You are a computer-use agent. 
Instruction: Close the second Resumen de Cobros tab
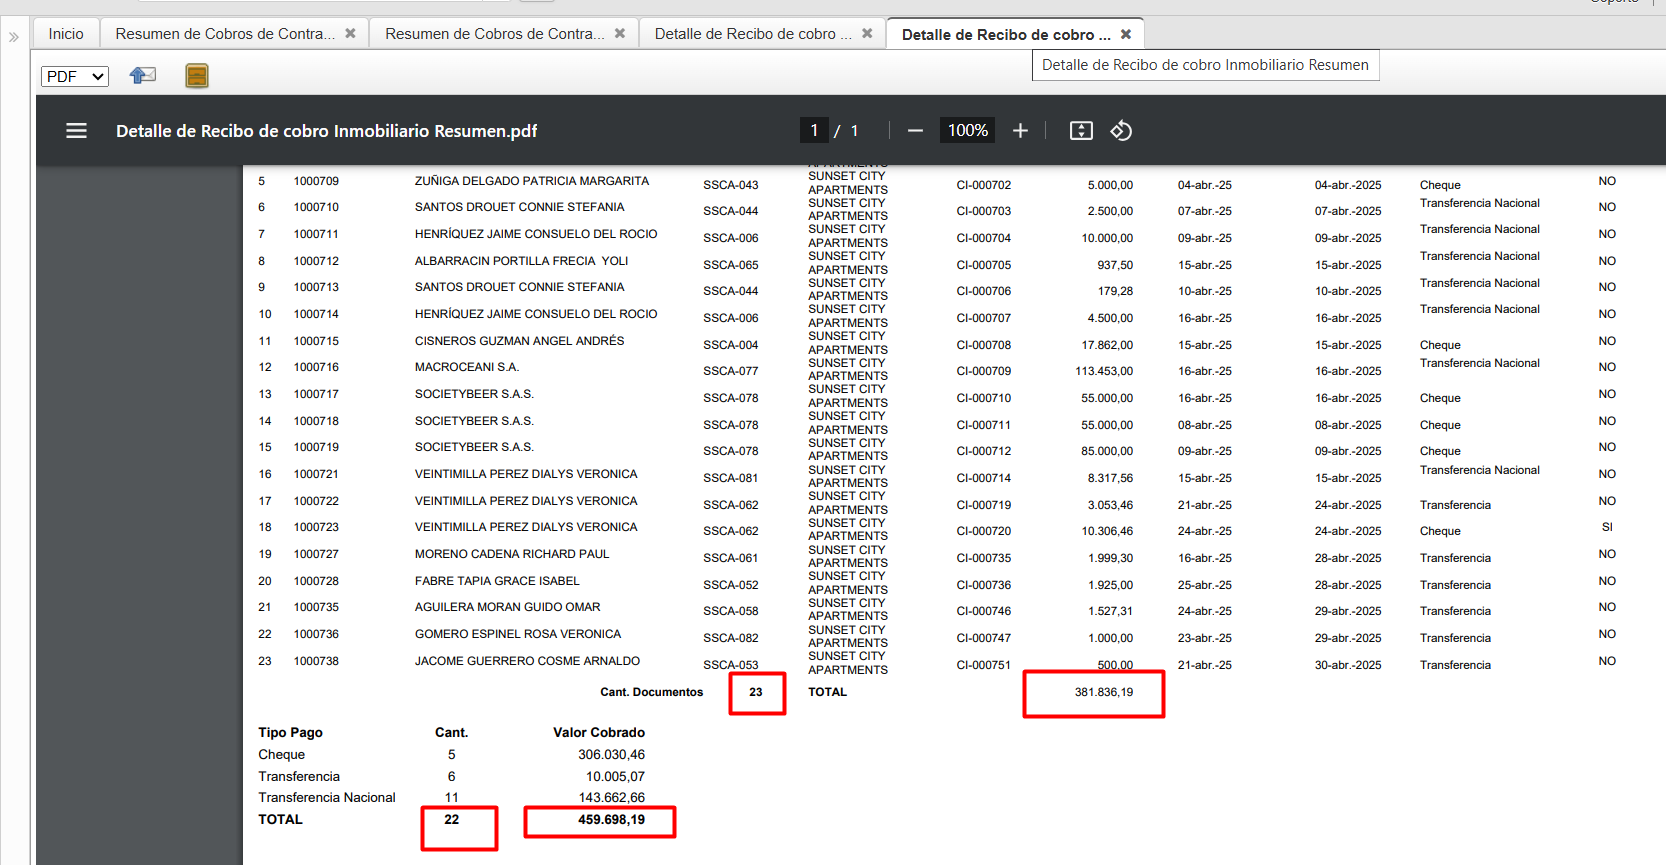(620, 34)
